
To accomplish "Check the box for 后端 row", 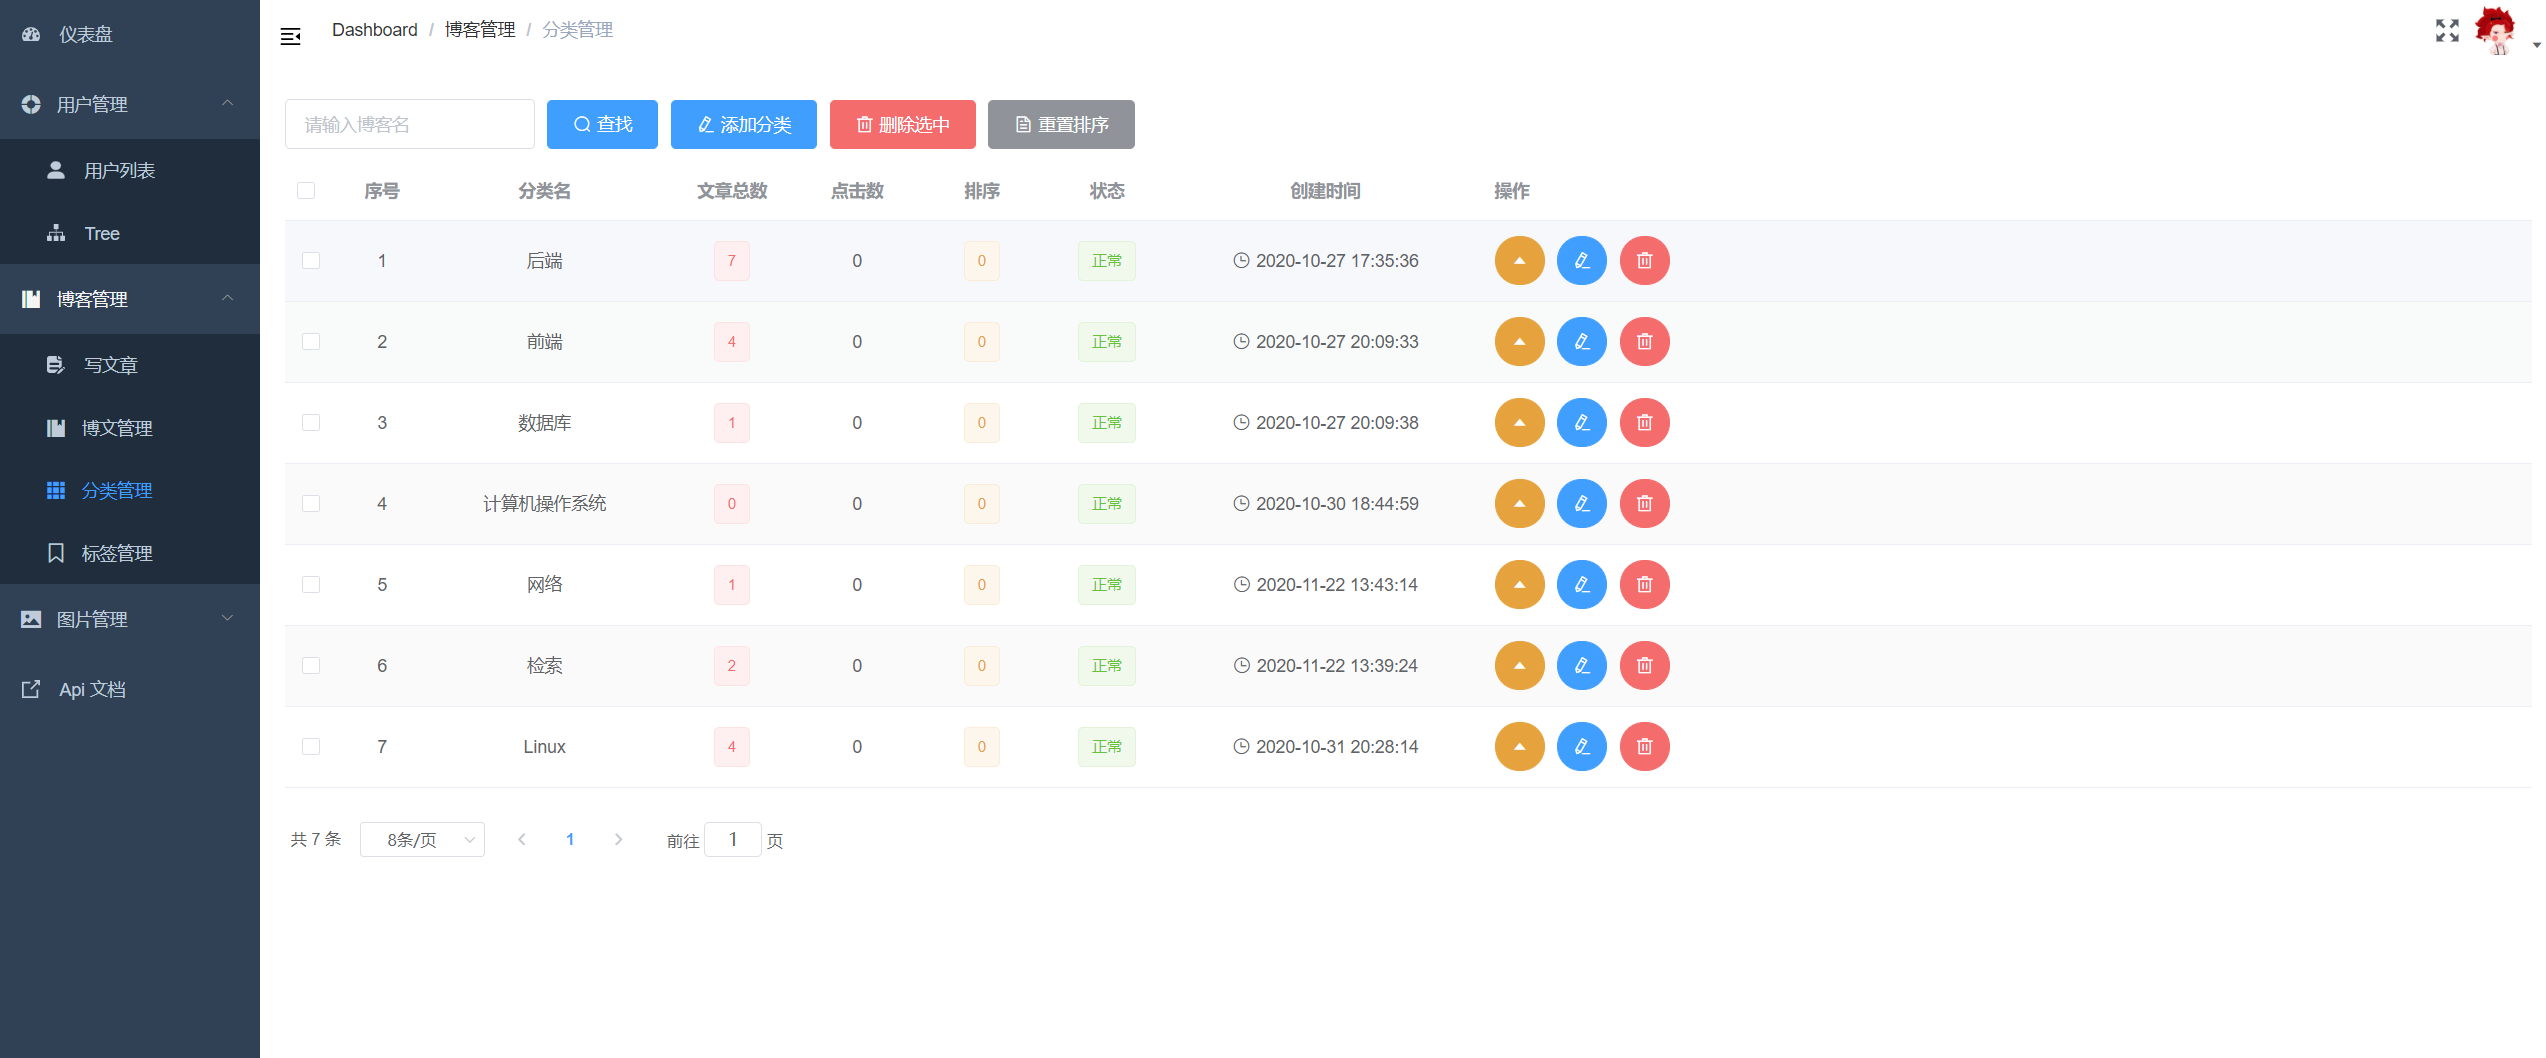I will pyautogui.click(x=311, y=261).
